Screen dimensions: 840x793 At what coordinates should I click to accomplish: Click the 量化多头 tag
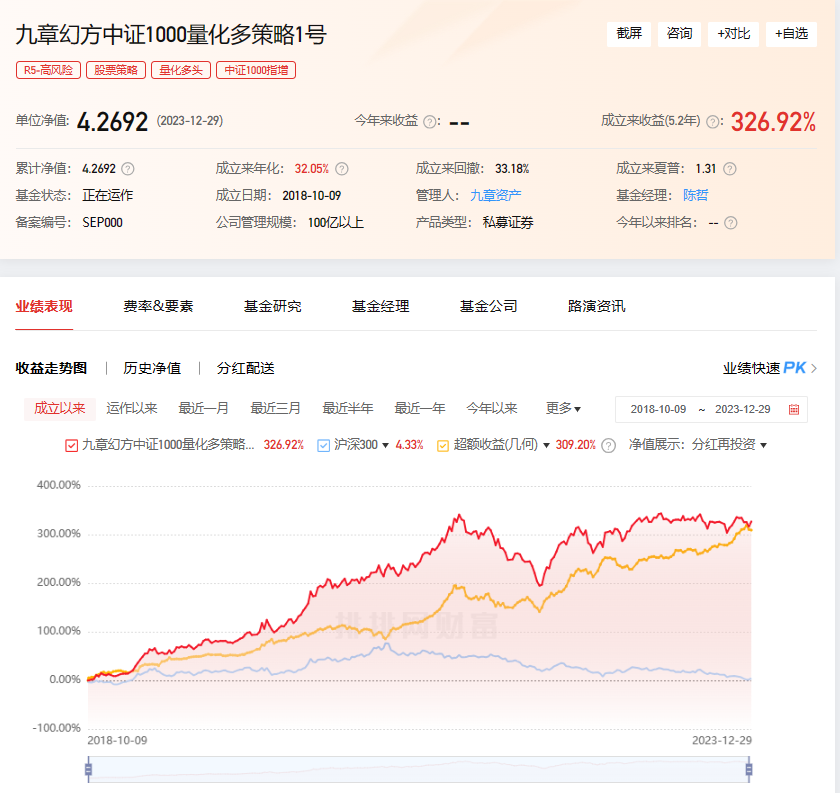pyautogui.click(x=181, y=70)
